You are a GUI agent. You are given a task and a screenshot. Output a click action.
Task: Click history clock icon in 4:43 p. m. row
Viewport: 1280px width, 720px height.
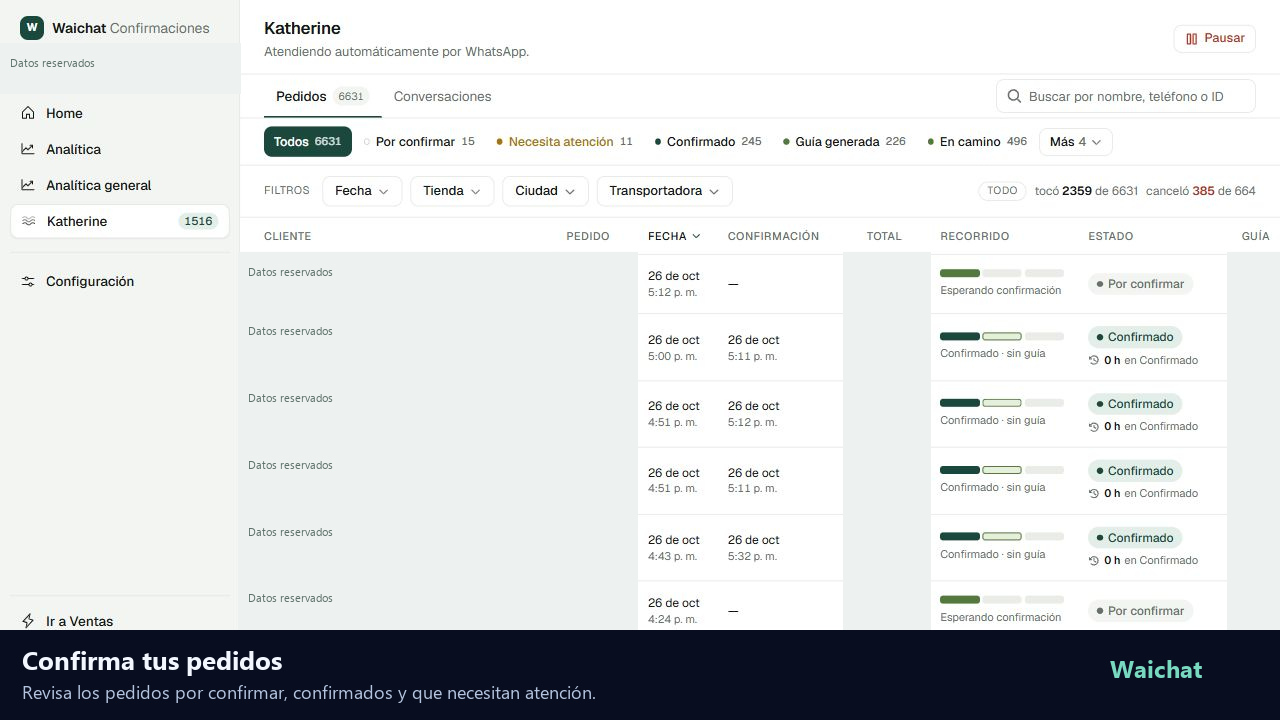pyautogui.click(x=1094, y=560)
